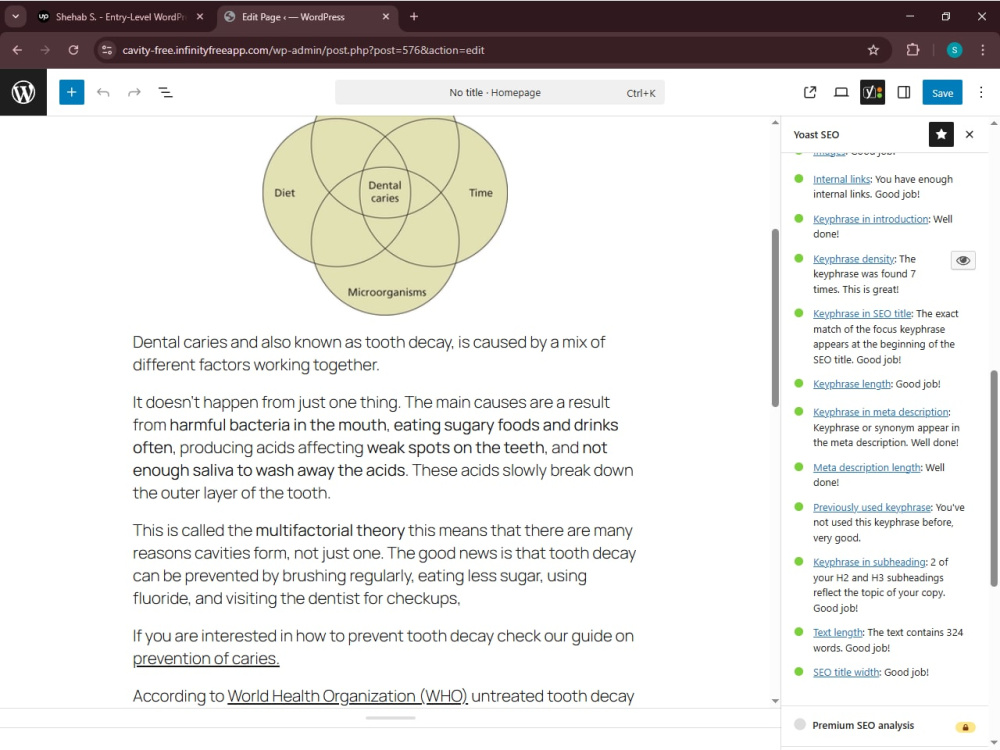The height and width of the screenshot is (750, 1000).
Task: Open the device preview options
Action: [x=841, y=92]
